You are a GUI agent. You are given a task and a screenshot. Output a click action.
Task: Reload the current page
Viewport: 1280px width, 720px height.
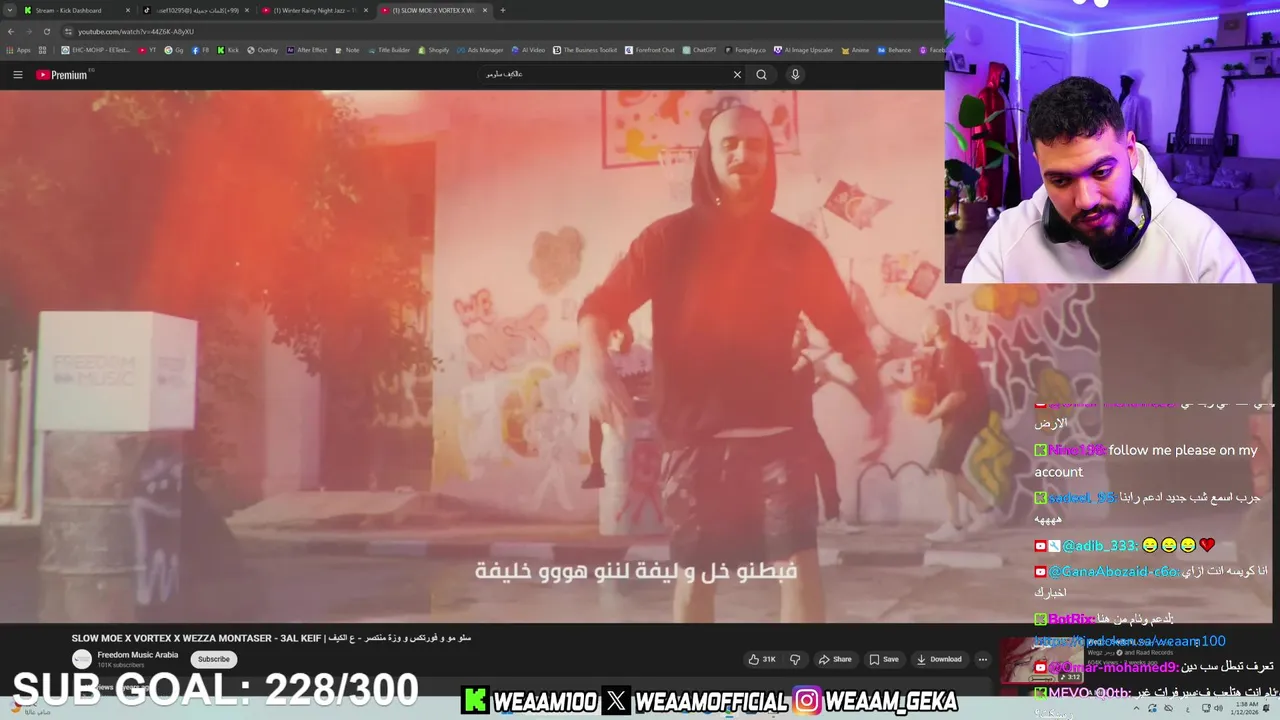[46, 31]
